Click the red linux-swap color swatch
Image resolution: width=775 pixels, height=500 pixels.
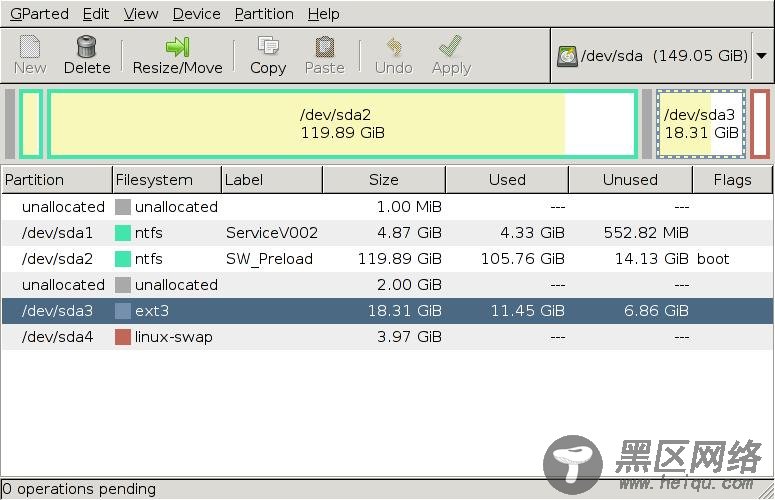pyautogui.click(x=123, y=337)
